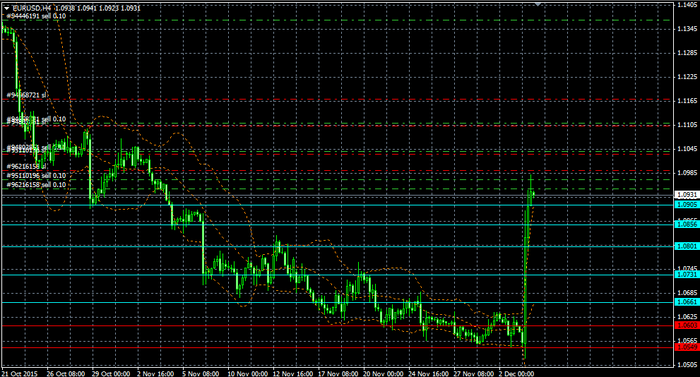This screenshot has height=377, width=700.
Task: Click time axis label 2 Dec 00:00
Action: [517, 373]
